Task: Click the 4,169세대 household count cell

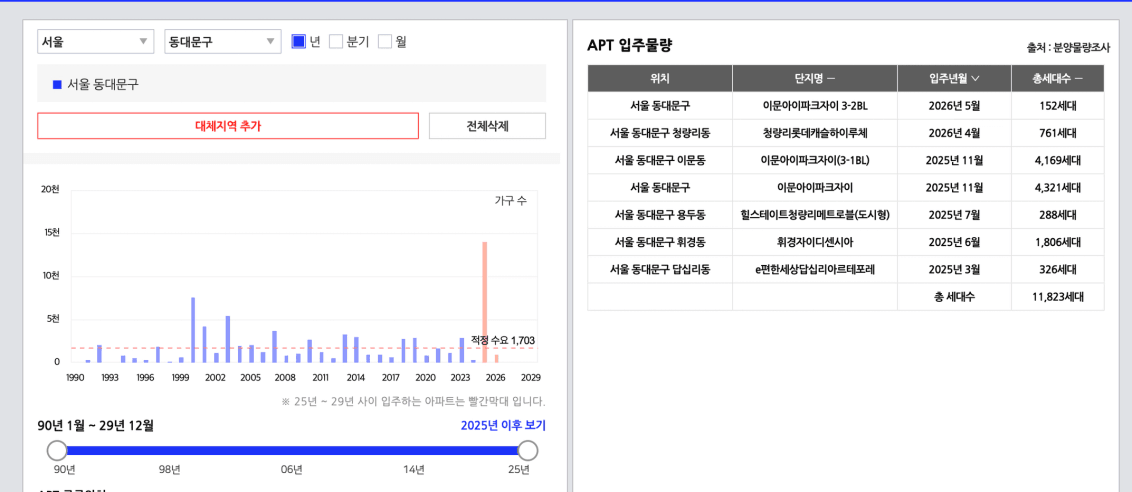Action: click(1058, 160)
